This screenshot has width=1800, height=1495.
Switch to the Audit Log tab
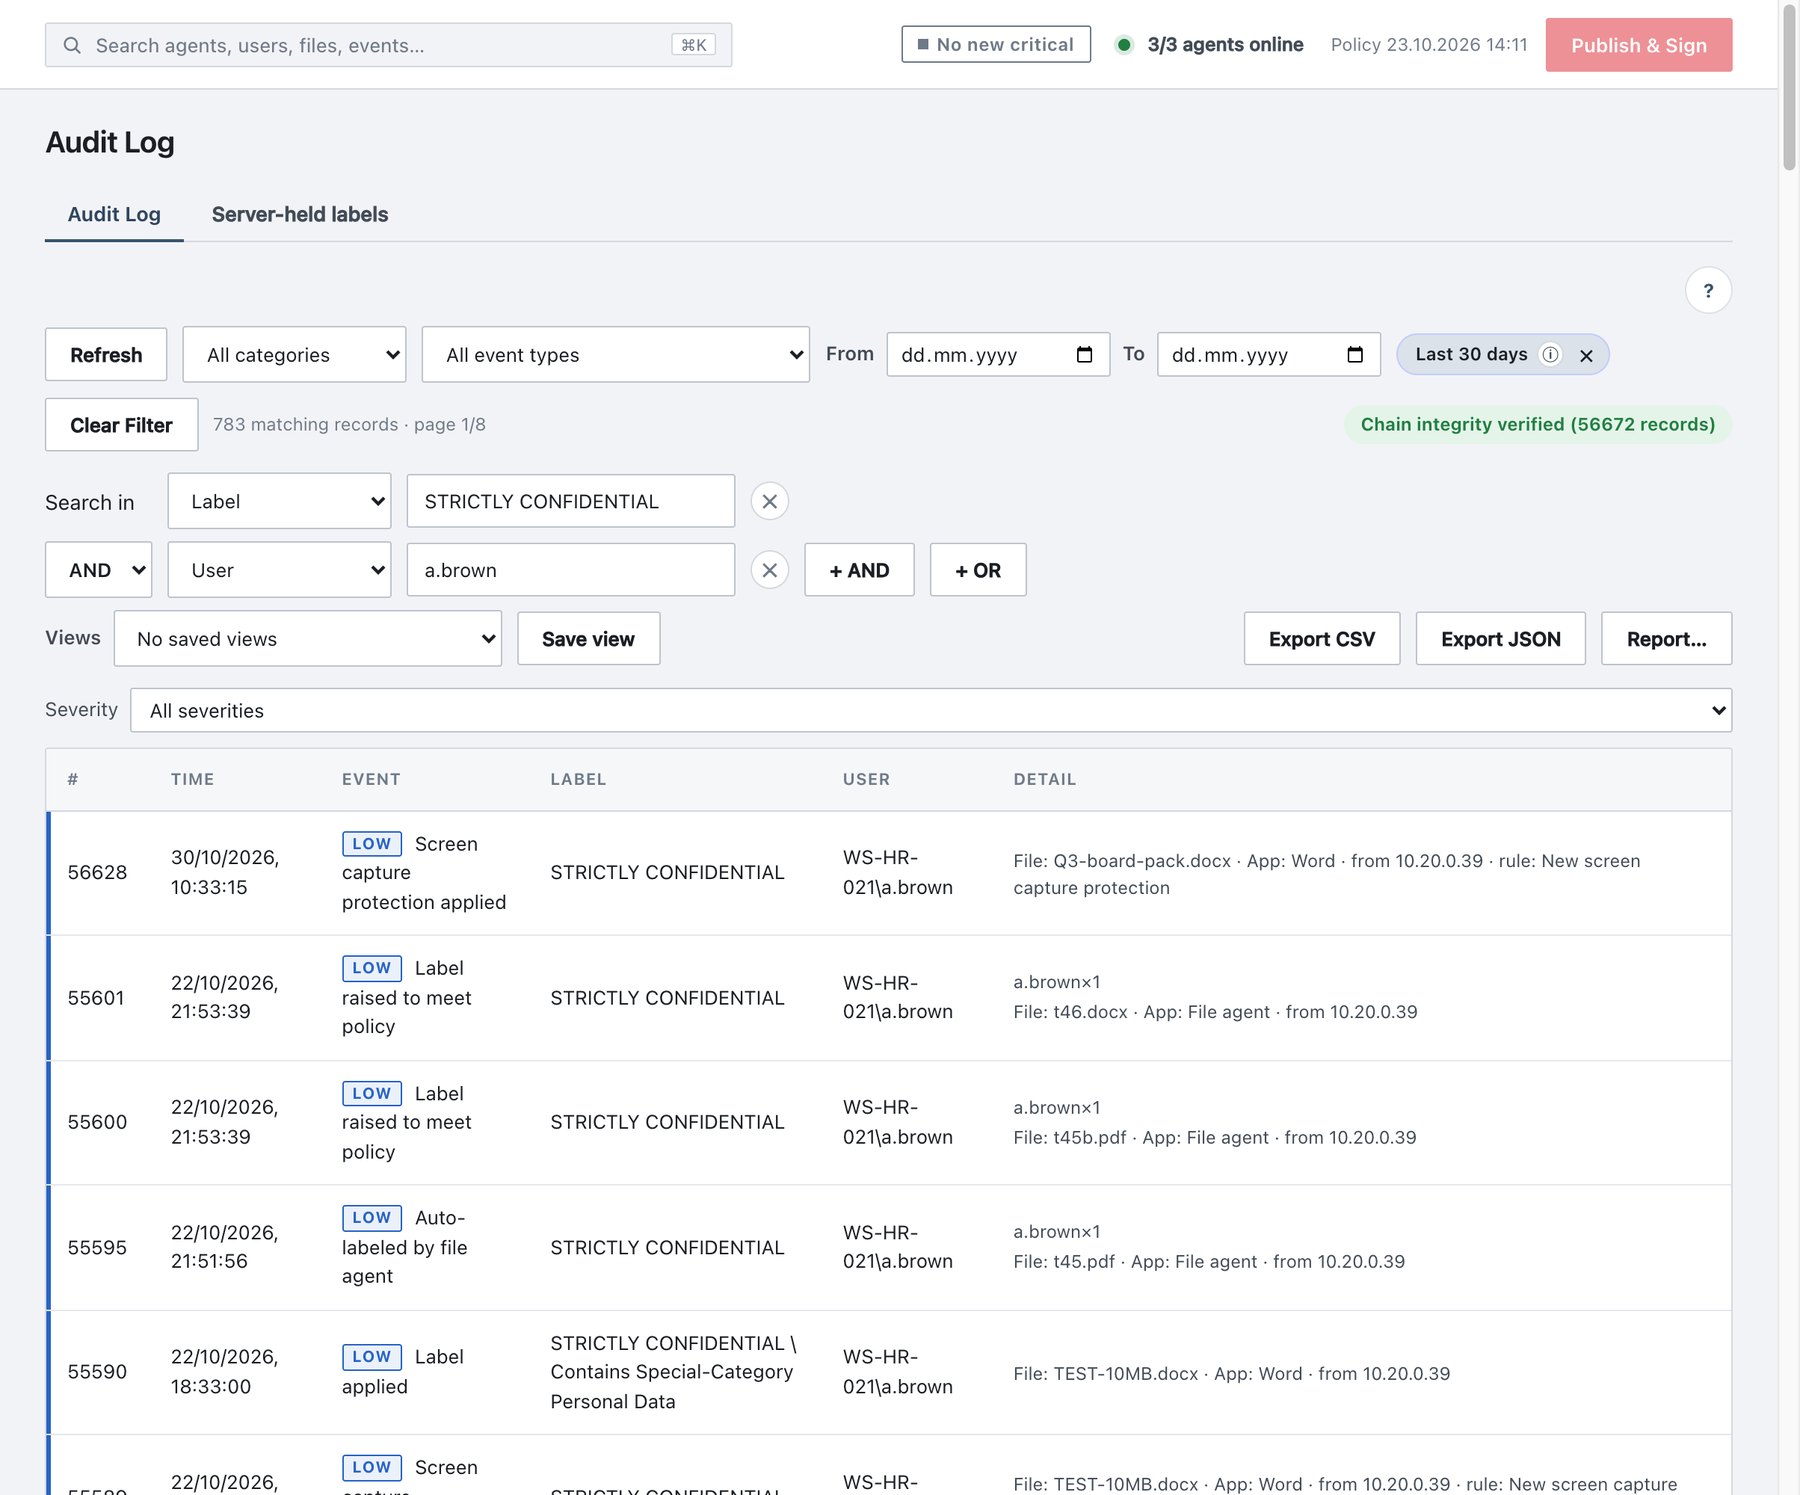pos(114,214)
